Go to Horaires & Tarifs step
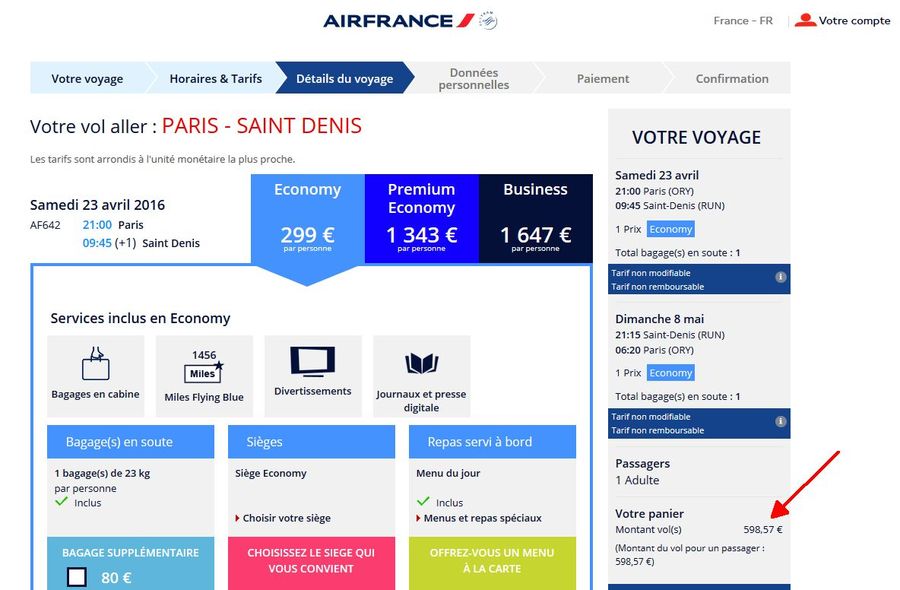The image size is (900, 590). coord(215,78)
